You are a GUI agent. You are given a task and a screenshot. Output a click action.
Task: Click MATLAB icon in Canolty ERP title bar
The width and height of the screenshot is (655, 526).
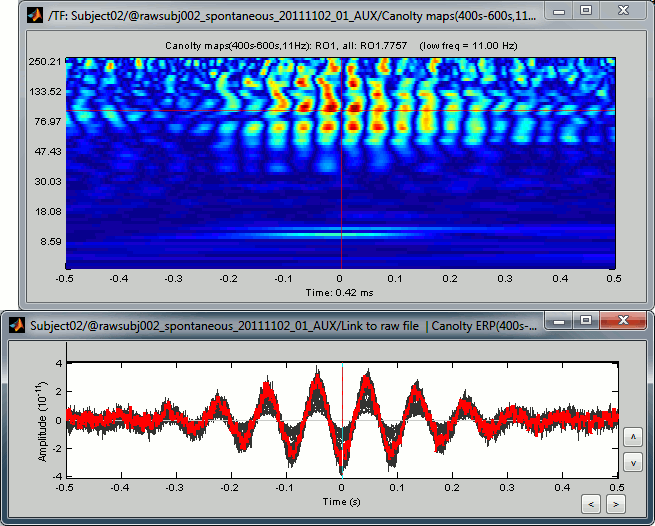(x=15, y=325)
